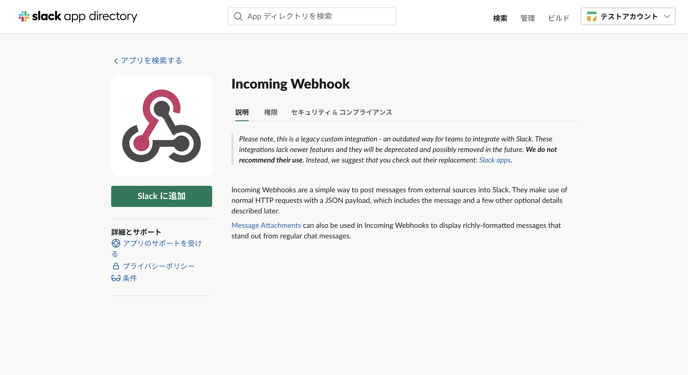Click the glasses icon beside 条件
Screen dimensions: 688x375
tap(116, 278)
